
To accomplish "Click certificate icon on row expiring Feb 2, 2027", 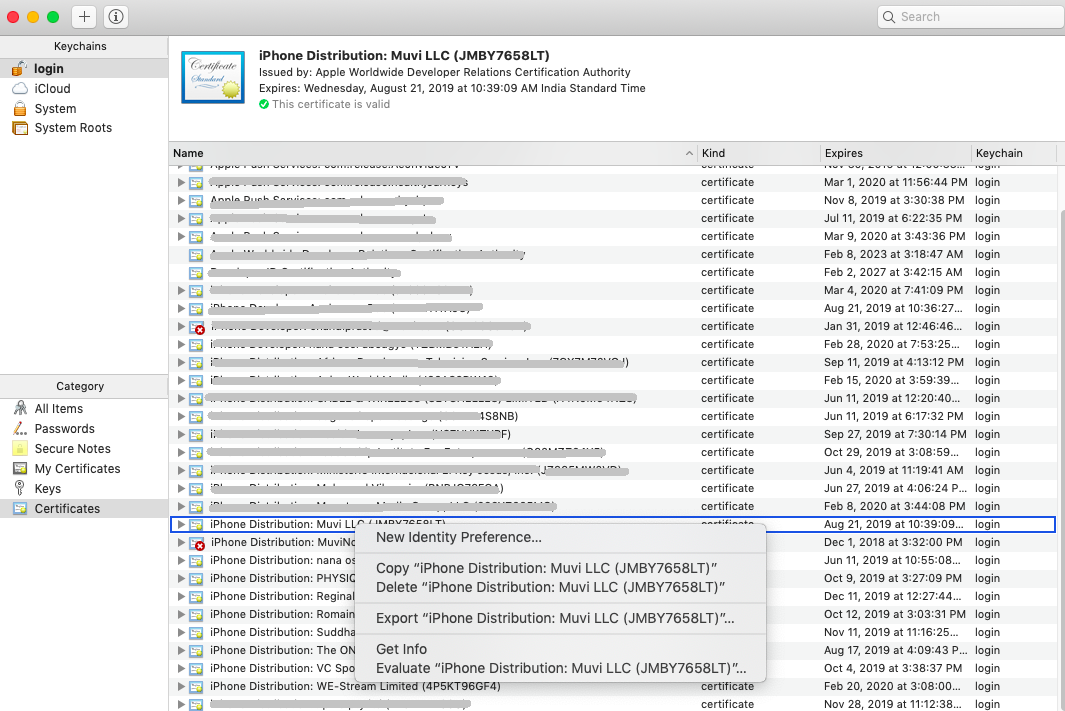I will coord(196,272).
